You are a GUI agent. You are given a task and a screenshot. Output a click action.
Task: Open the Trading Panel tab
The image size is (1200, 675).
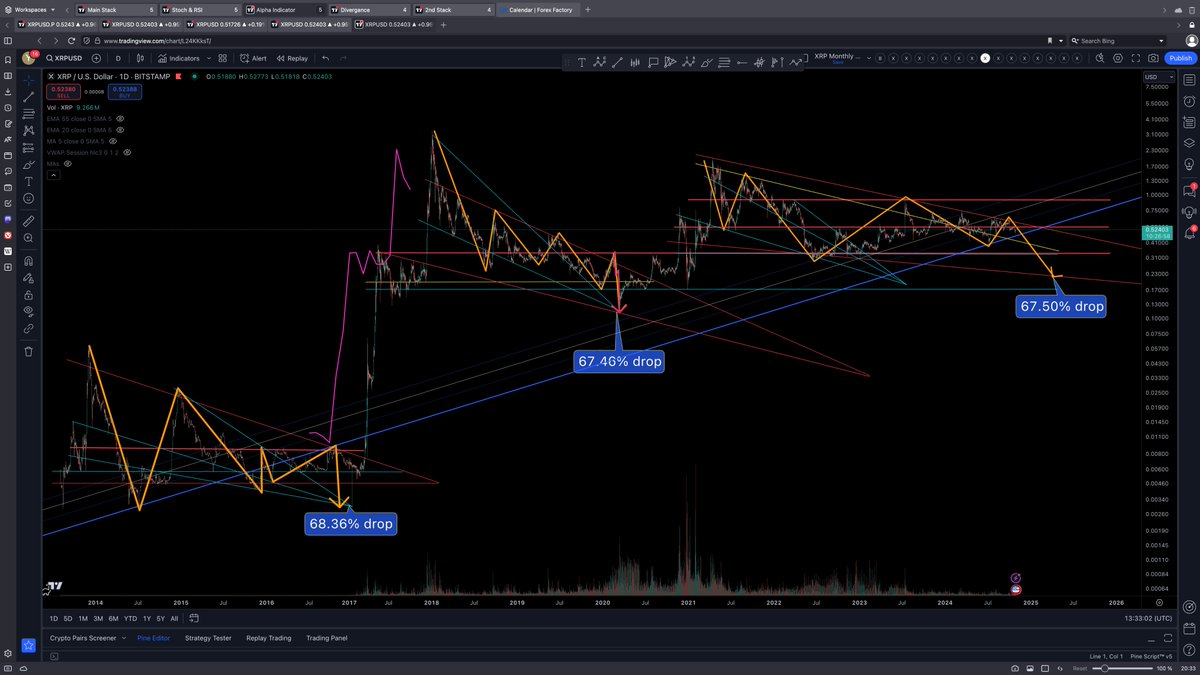(x=327, y=638)
